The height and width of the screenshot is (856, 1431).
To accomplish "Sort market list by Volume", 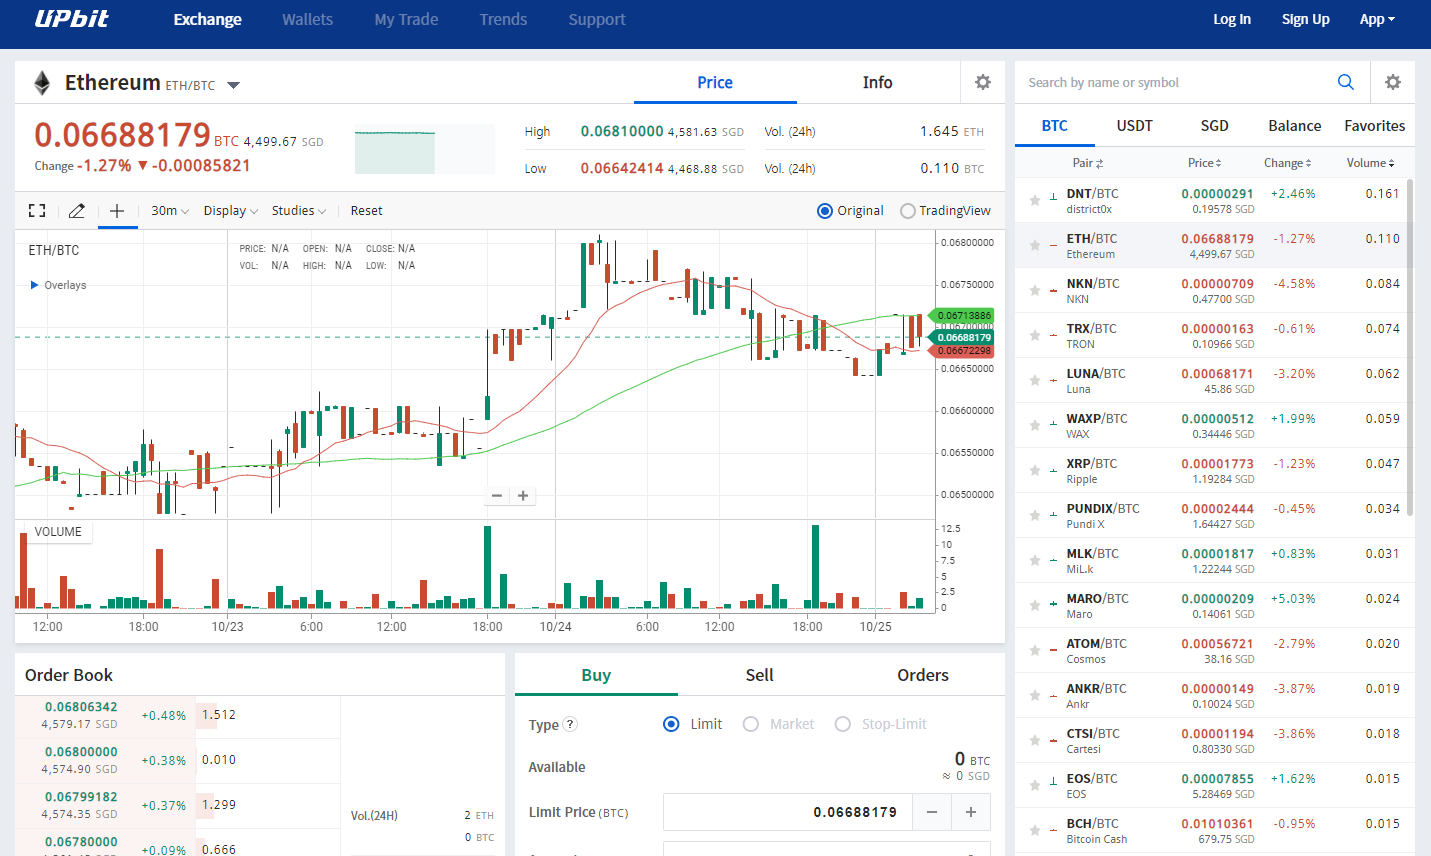I will pyautogui.click(x=1371, y=163).
